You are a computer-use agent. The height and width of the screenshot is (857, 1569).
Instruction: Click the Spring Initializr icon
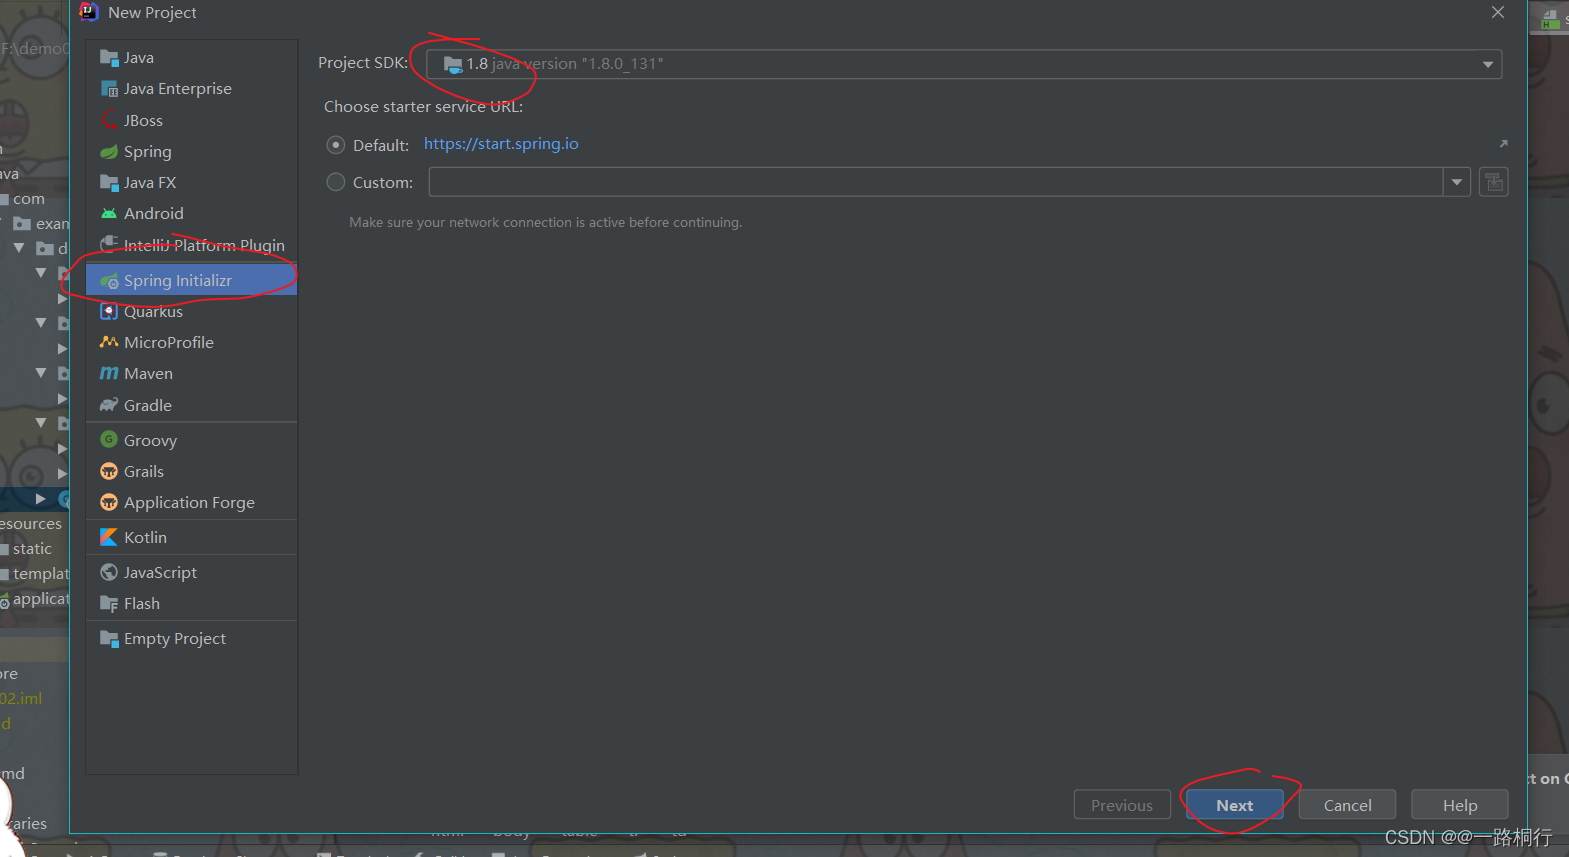tap(109, 281)
